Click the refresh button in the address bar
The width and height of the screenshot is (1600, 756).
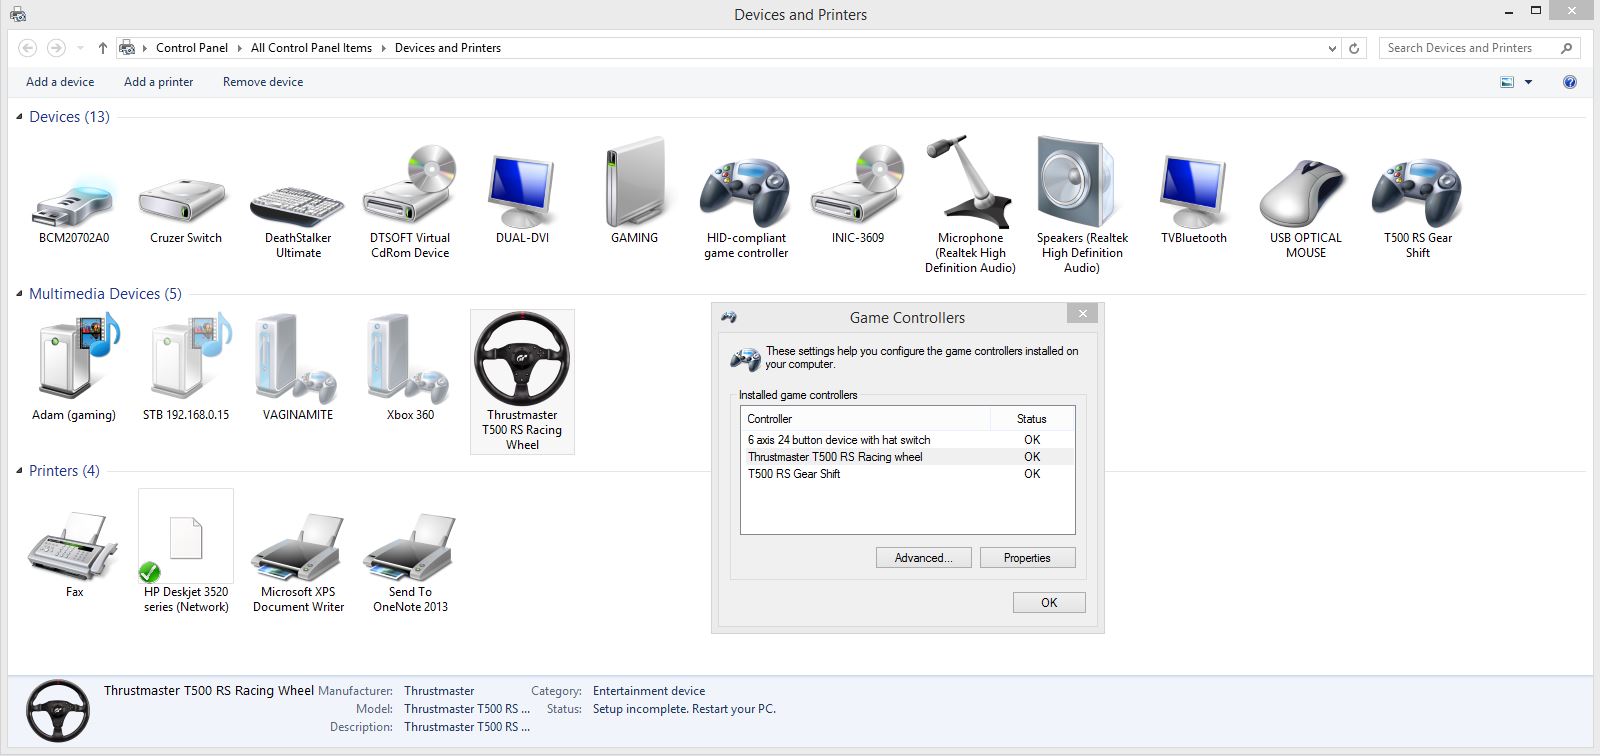[x=1354, y=48]
